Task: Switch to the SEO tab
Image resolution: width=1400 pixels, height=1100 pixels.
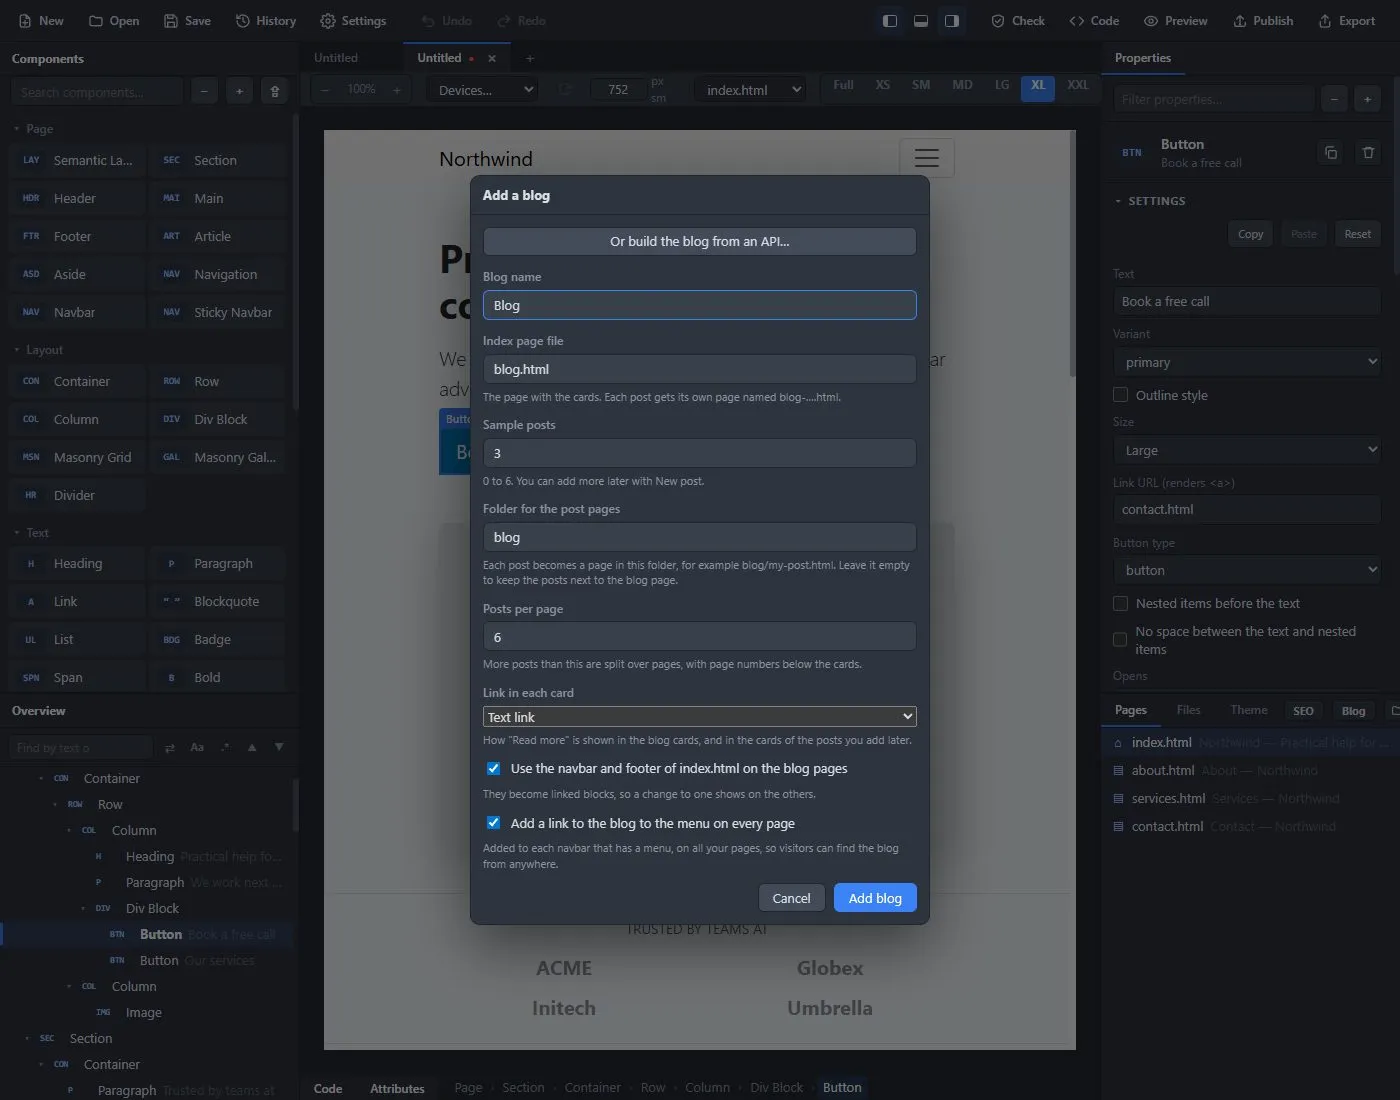Action: tap(1303, 711)
